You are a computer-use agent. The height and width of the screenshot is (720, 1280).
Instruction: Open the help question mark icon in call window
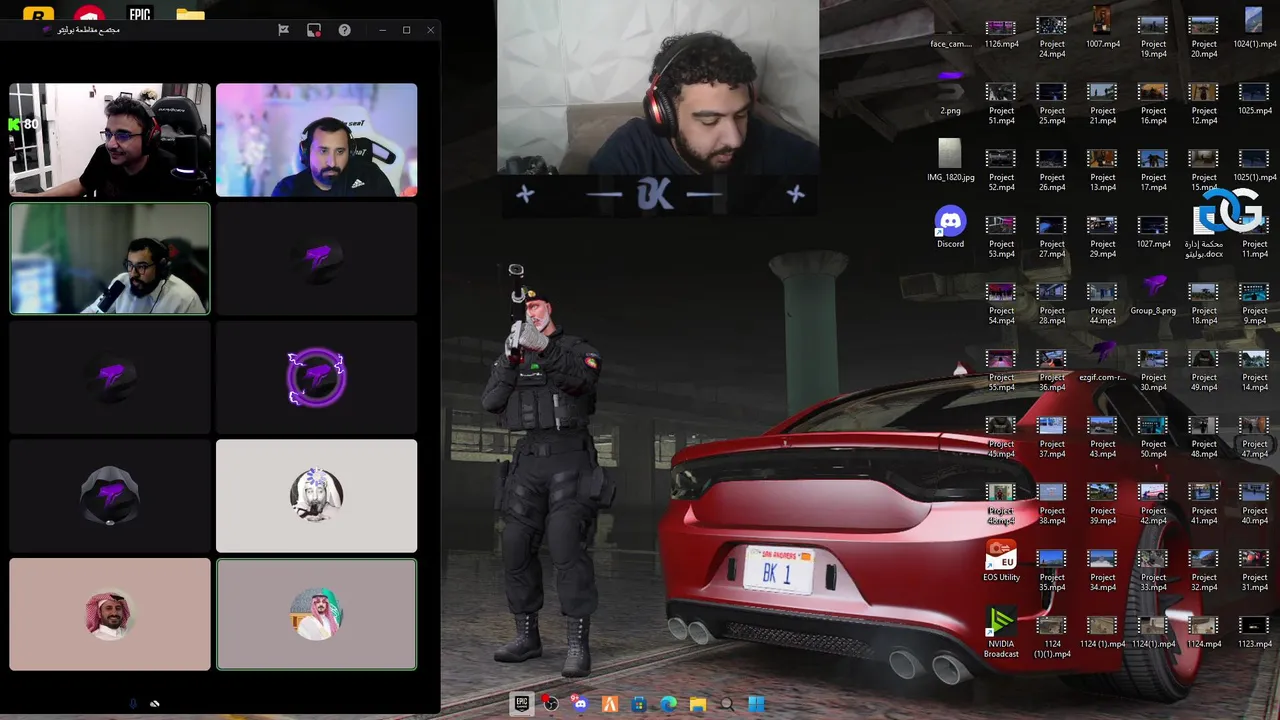click(x=344, y=30)
